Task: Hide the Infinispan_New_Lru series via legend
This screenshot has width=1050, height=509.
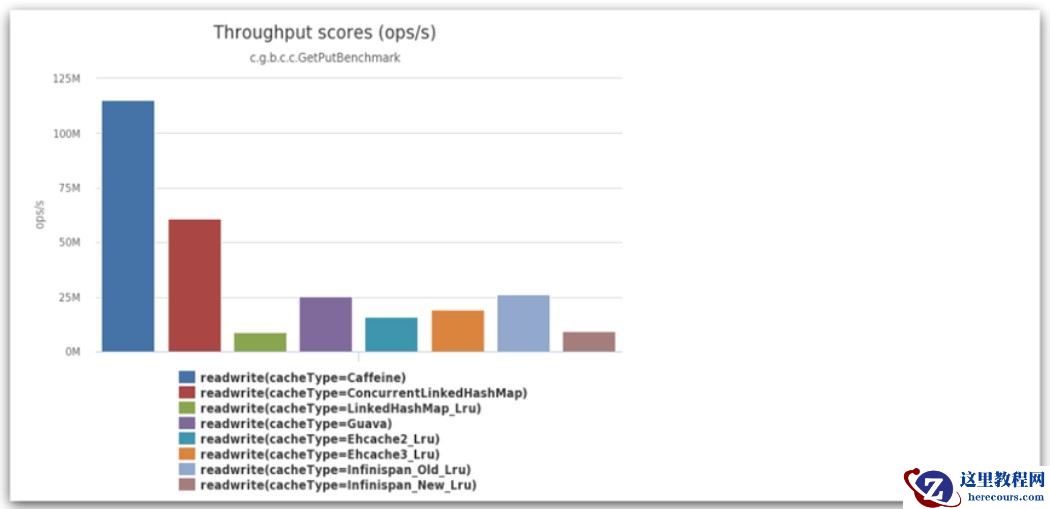Action: 338,485
